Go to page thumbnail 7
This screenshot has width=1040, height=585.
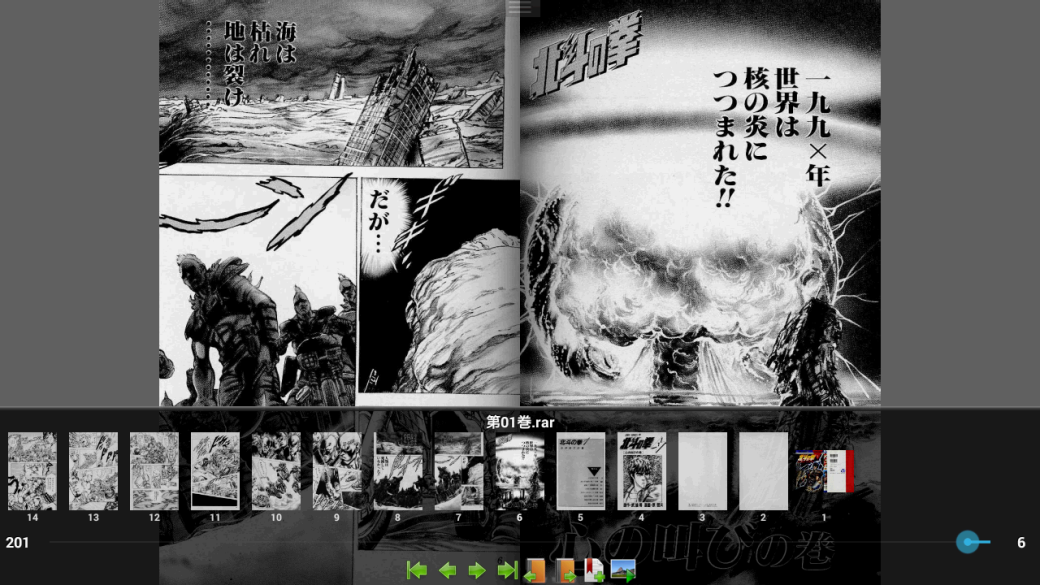pyautogui.click(x=458, y=471)
